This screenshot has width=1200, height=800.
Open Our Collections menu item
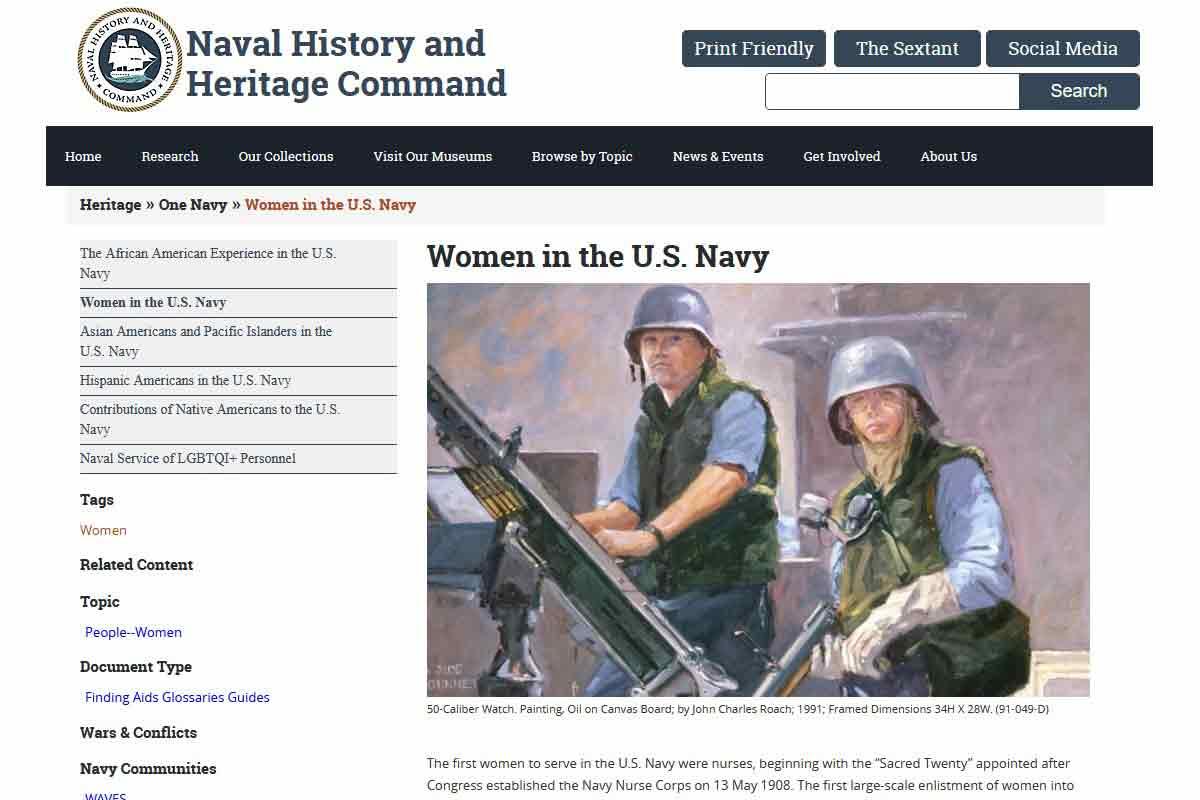[x=286, y=156]
